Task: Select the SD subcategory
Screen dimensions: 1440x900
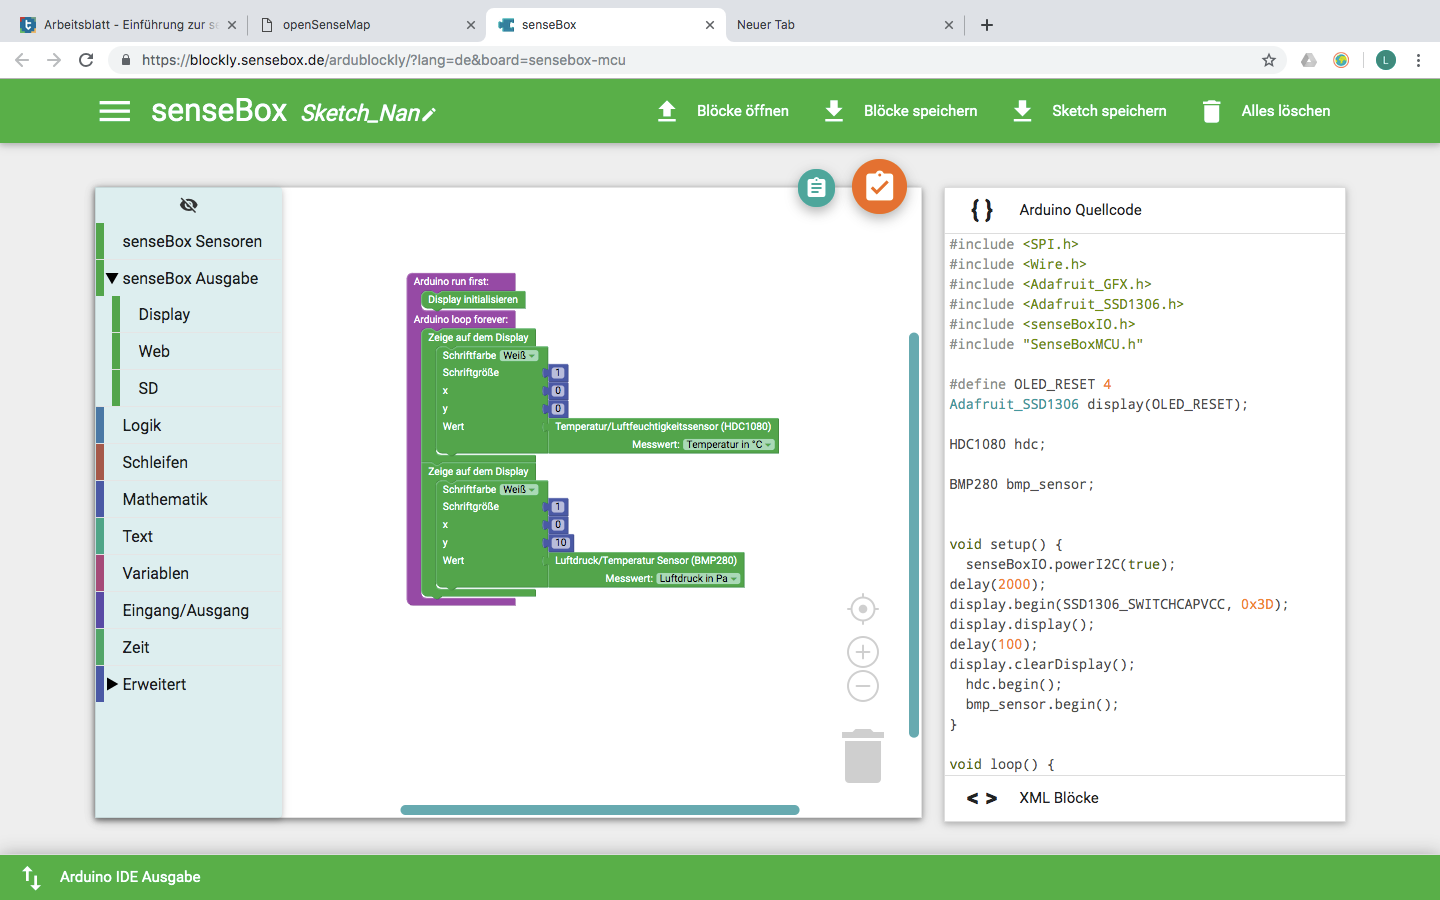Action: tap(198, 388)
